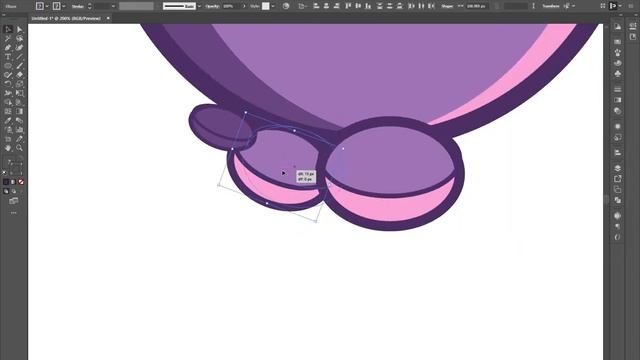Select the Shape Builder tool
640x360 pixels.
click(8, 102)
